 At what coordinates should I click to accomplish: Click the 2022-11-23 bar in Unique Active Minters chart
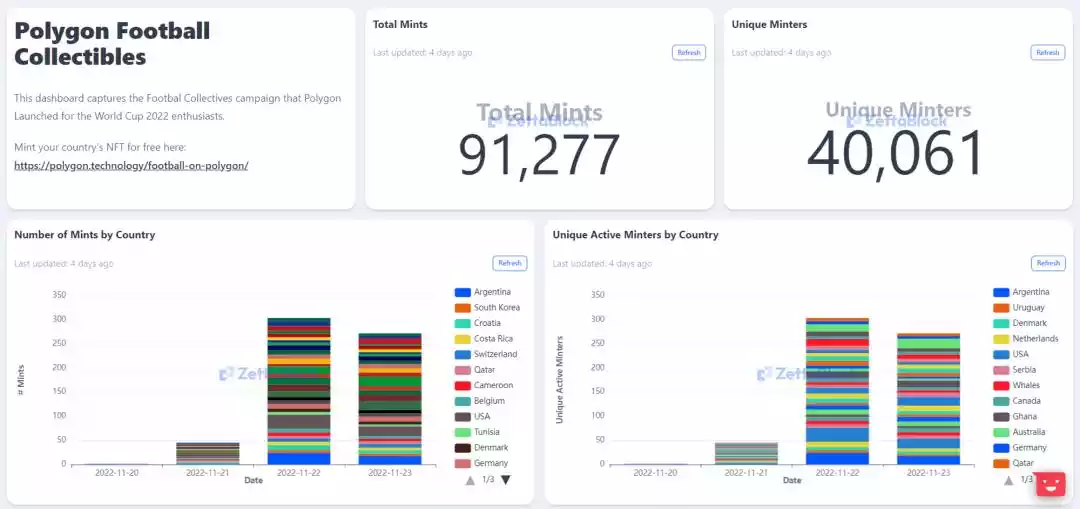coord(928,398)
